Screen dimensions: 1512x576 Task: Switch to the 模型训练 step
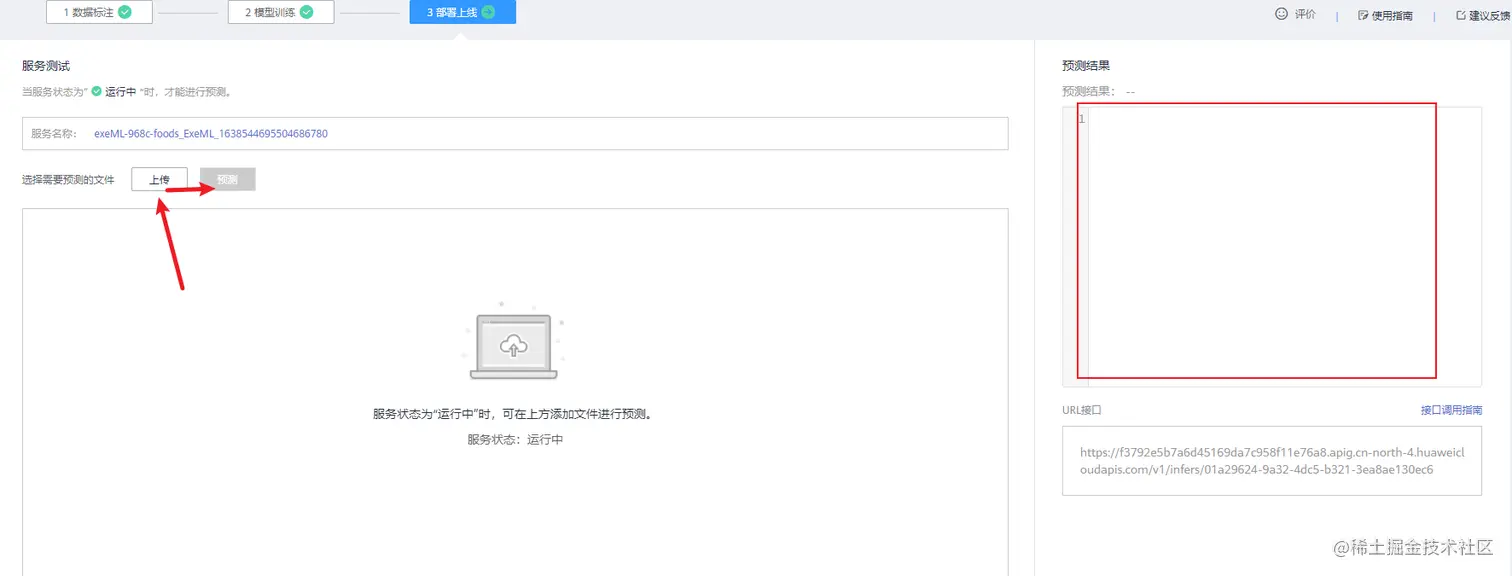tap(281, 11)
